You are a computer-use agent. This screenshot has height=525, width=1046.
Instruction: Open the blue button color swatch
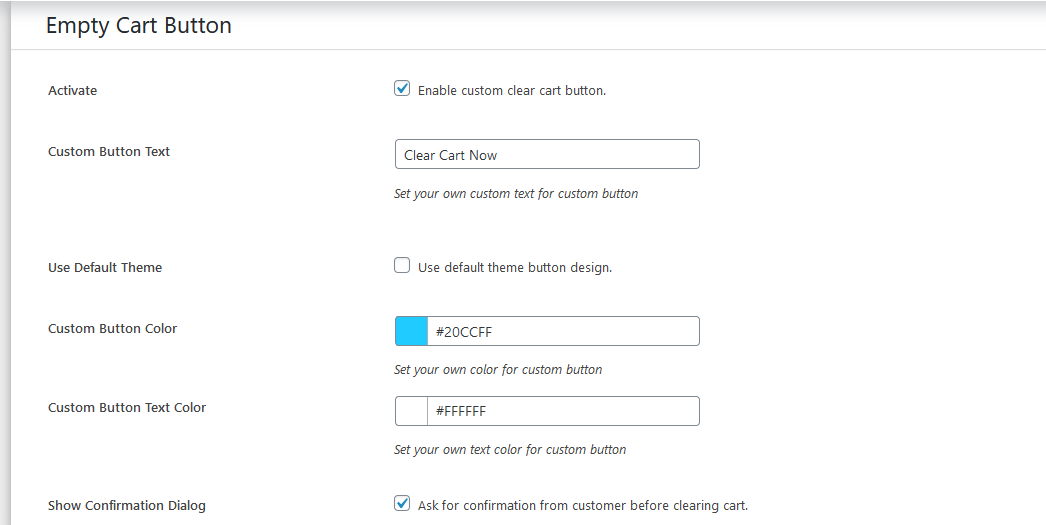[x=412, y=332]
